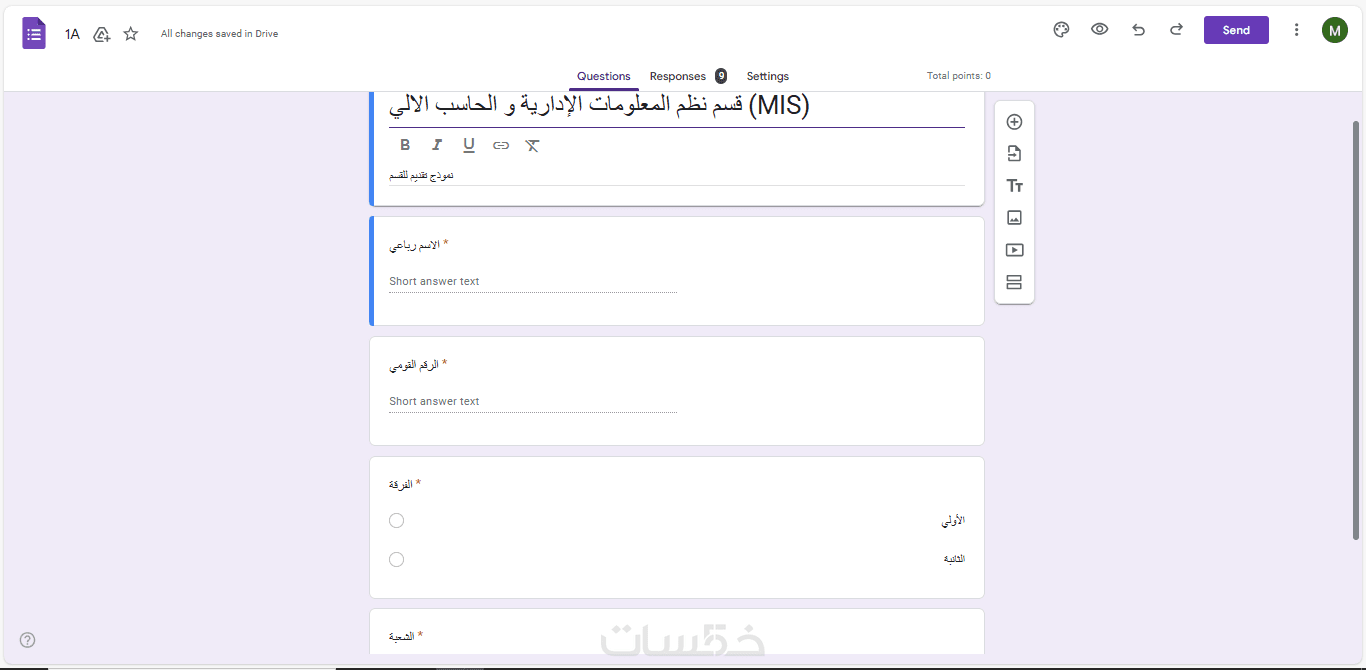Add a new section
Image resolution: width=1366 pixels, height=670 pixels.
[x=1014, y=282]
